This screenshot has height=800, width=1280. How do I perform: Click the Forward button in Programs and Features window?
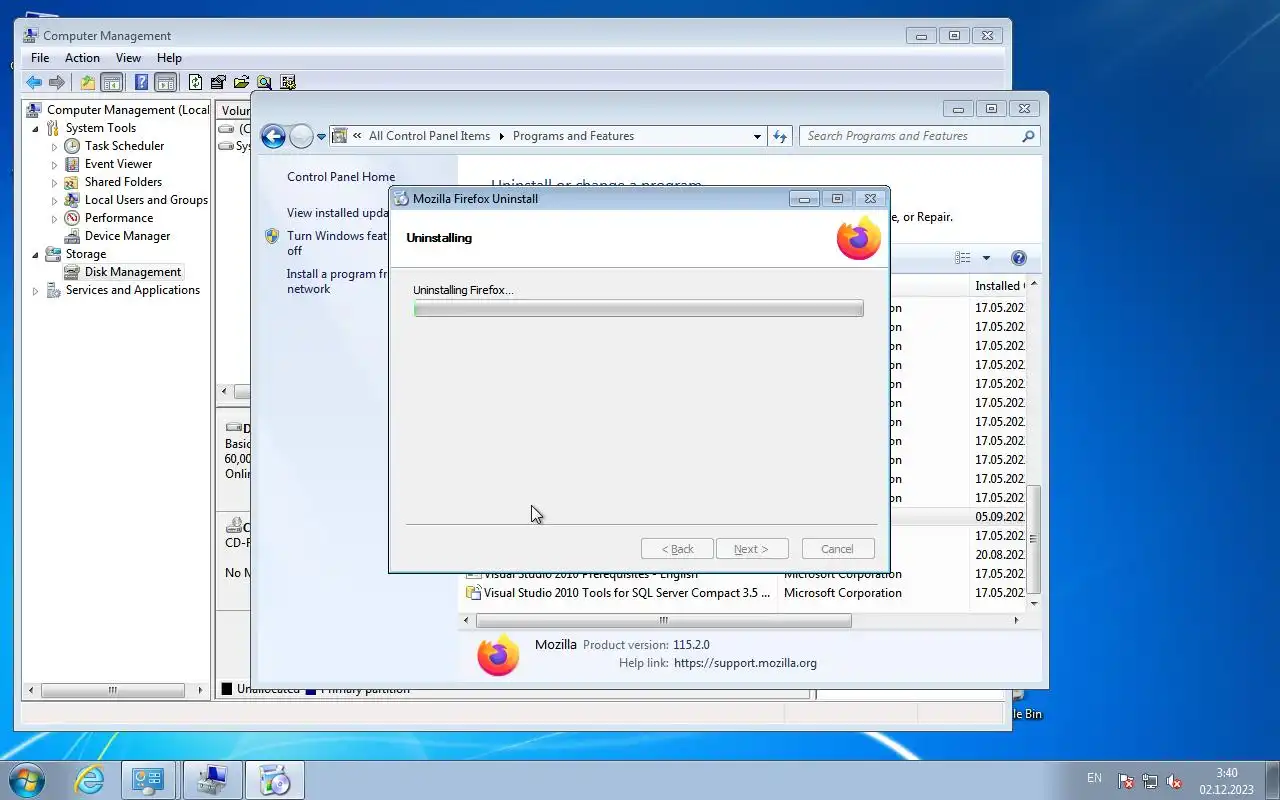click(301, 136)
